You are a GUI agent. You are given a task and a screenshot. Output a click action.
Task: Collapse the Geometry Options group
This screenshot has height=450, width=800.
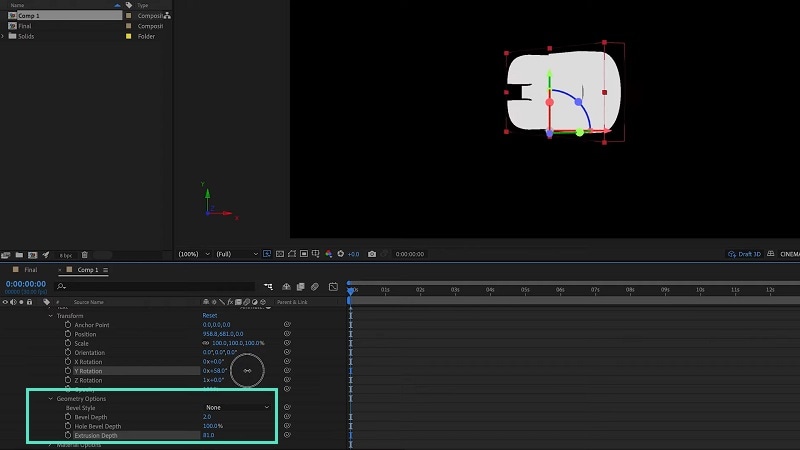[x=51, y=398]
